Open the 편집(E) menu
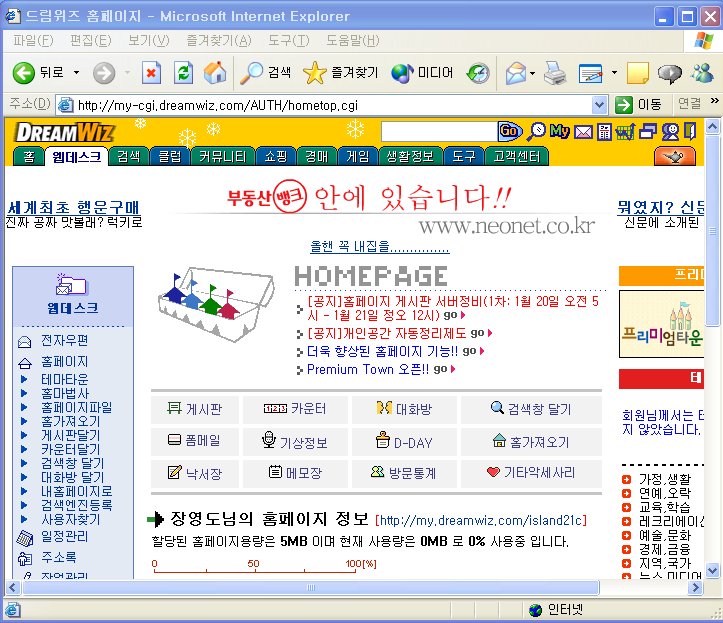This screenshot has height=623, width=723. (x=90, y=41)
